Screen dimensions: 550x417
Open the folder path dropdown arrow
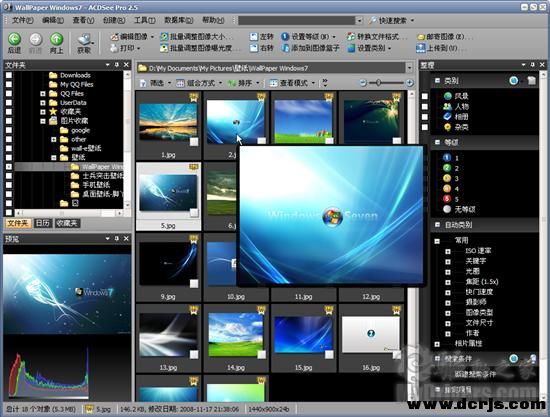click(409, 68)
